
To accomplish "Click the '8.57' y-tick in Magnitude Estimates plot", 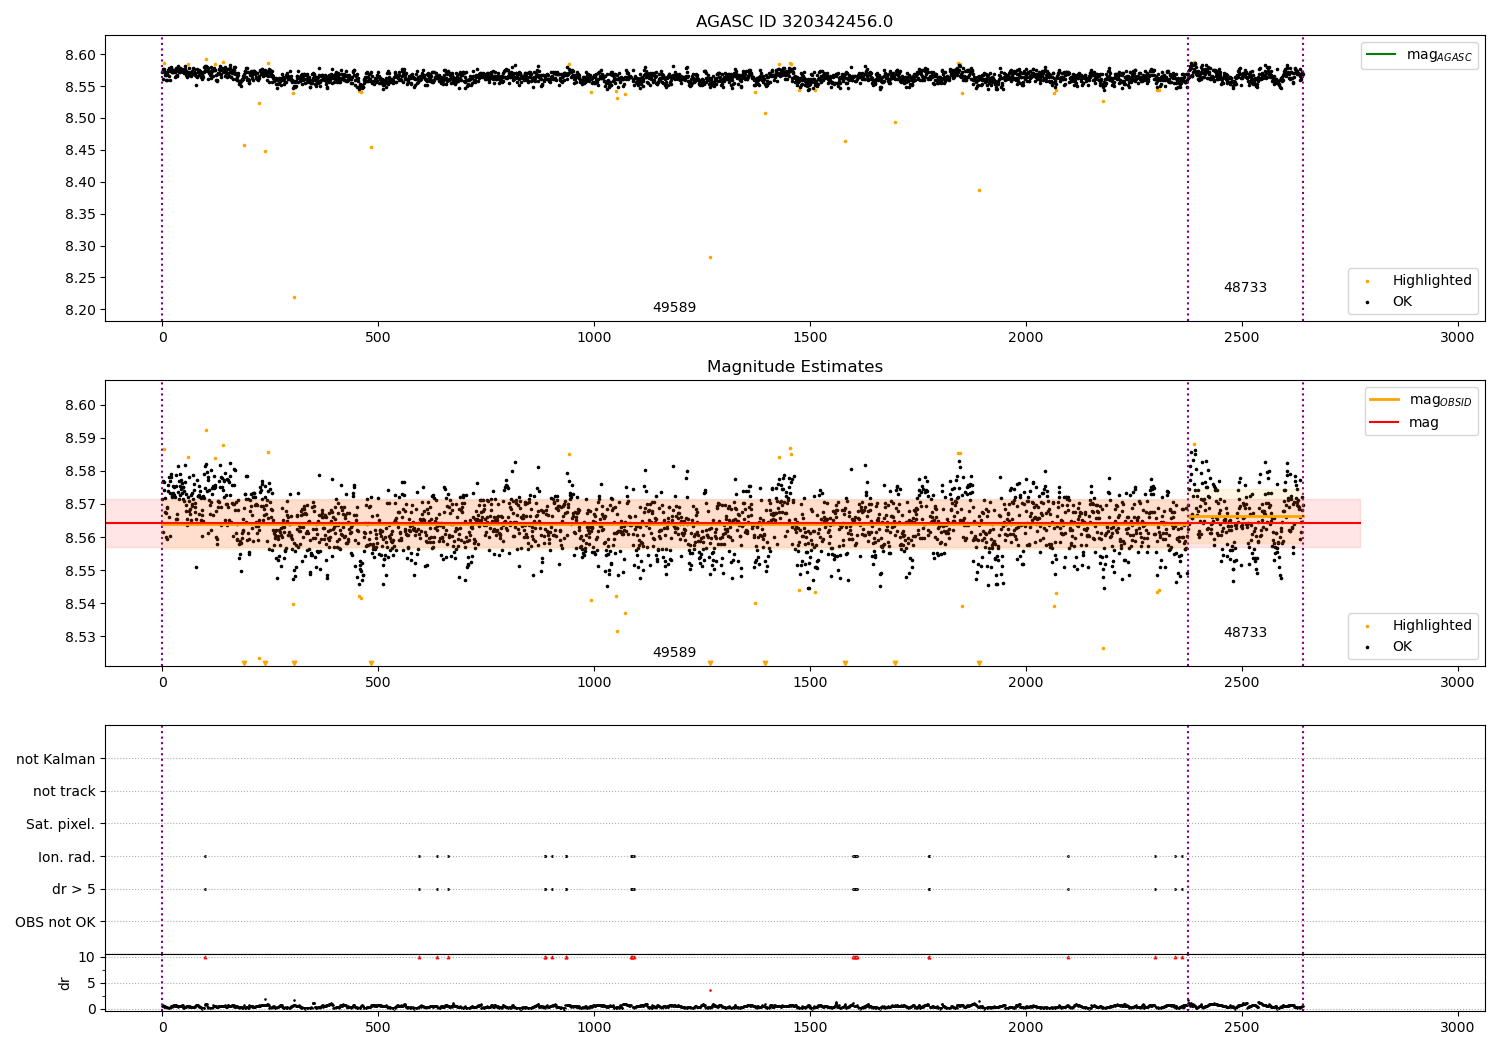I will click(80, 505).
